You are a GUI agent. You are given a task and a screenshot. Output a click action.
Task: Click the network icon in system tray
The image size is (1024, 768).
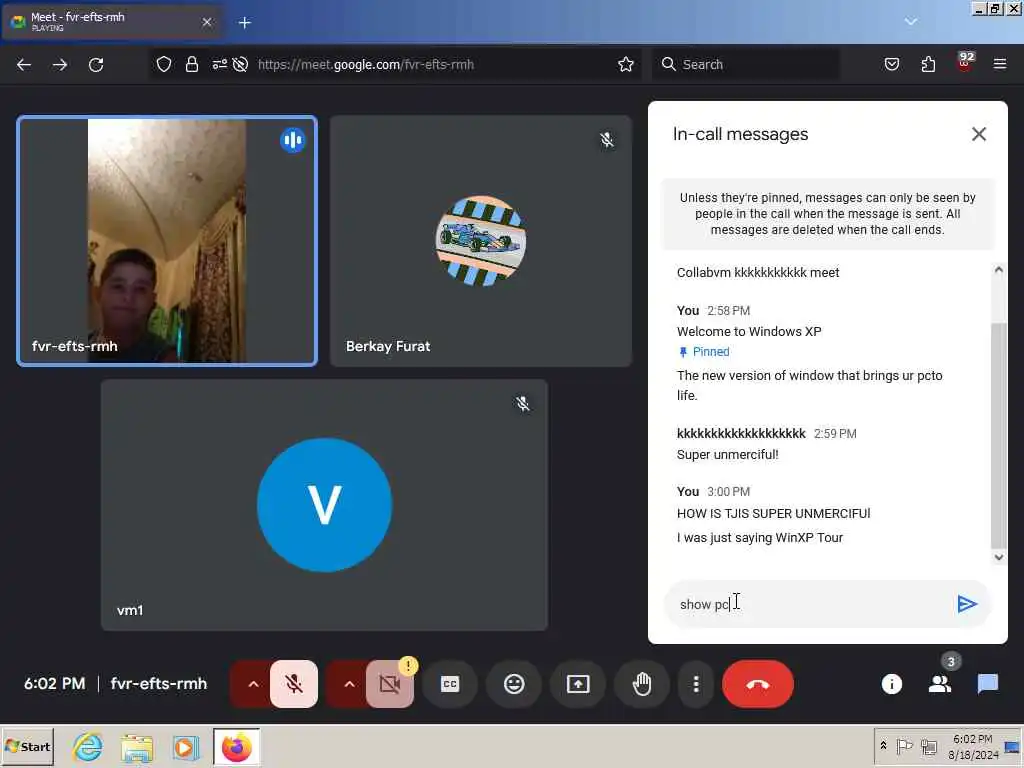pyautogui.click(x=929, y=746)
